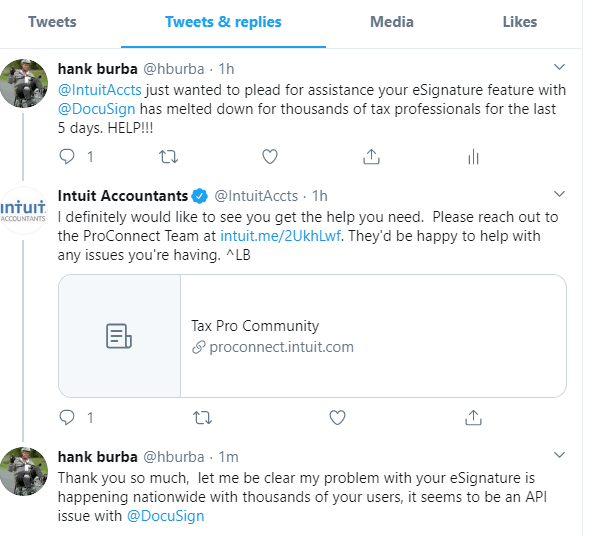Screen dimensions: 613x536
Task: View analytics for hank burba's tweet
Action: point(473,156)
